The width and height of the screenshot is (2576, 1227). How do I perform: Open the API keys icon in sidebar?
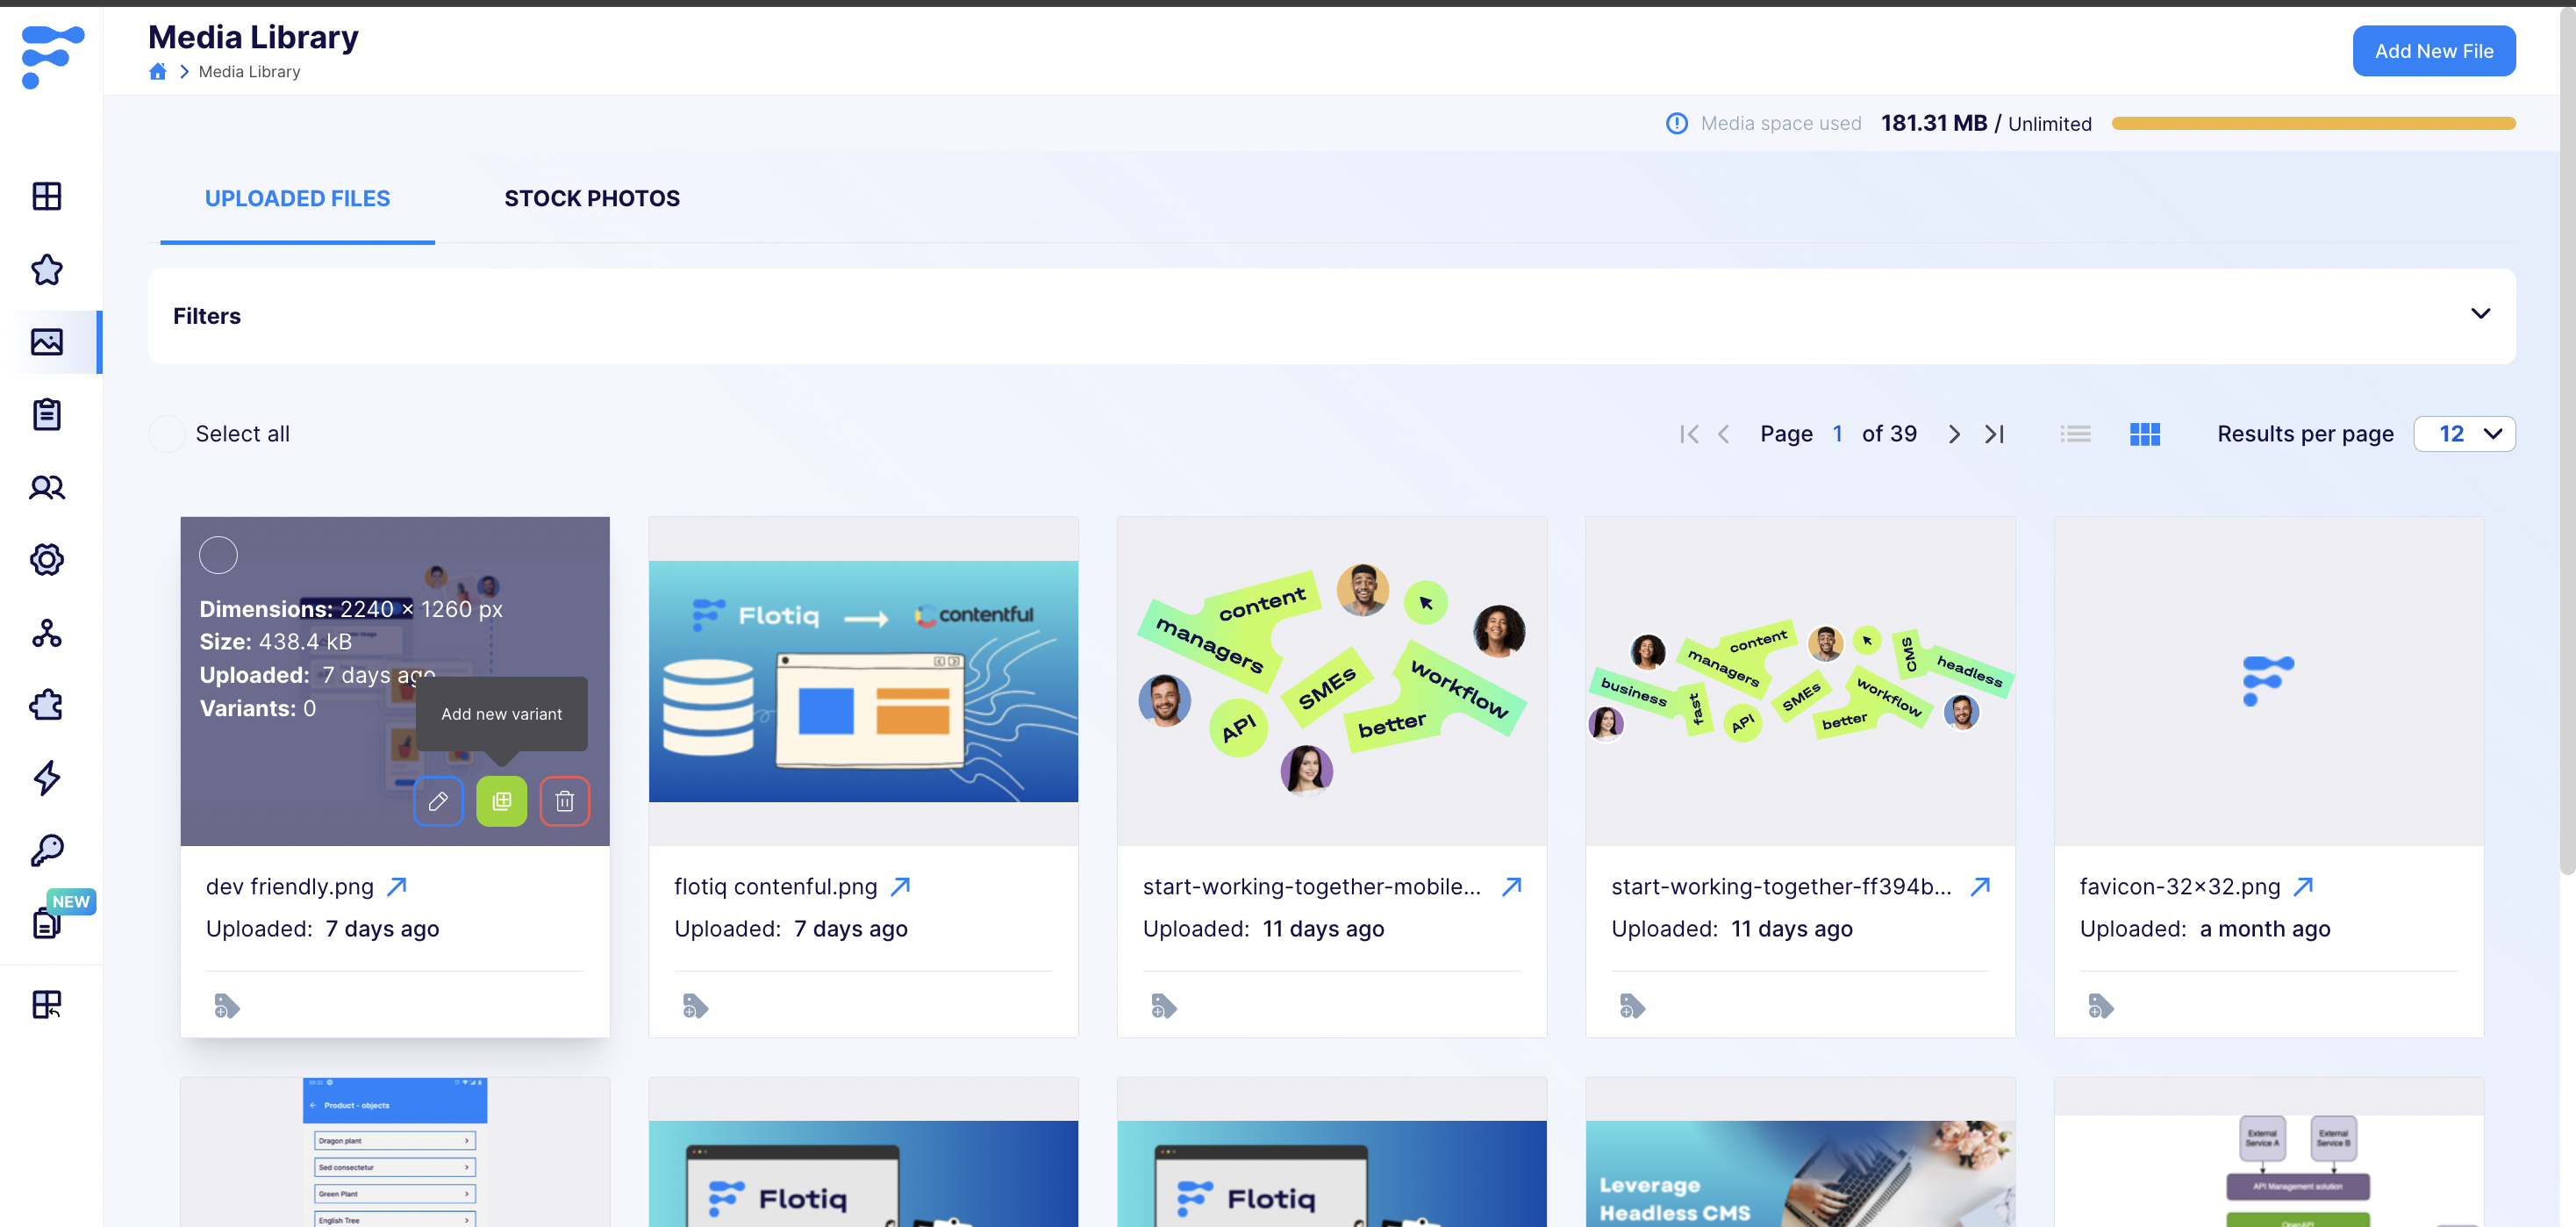pyautogui.click(x=47, y=851)
